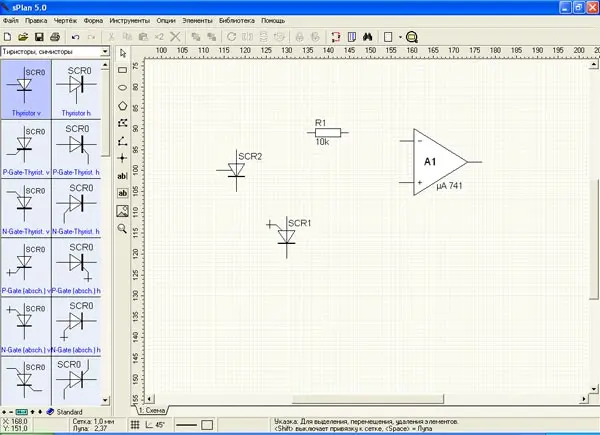This screenshot has height=435, width=600.
Task: Click the Undo arrow icon
Action: pyautogui.click(x=75, y=36)
